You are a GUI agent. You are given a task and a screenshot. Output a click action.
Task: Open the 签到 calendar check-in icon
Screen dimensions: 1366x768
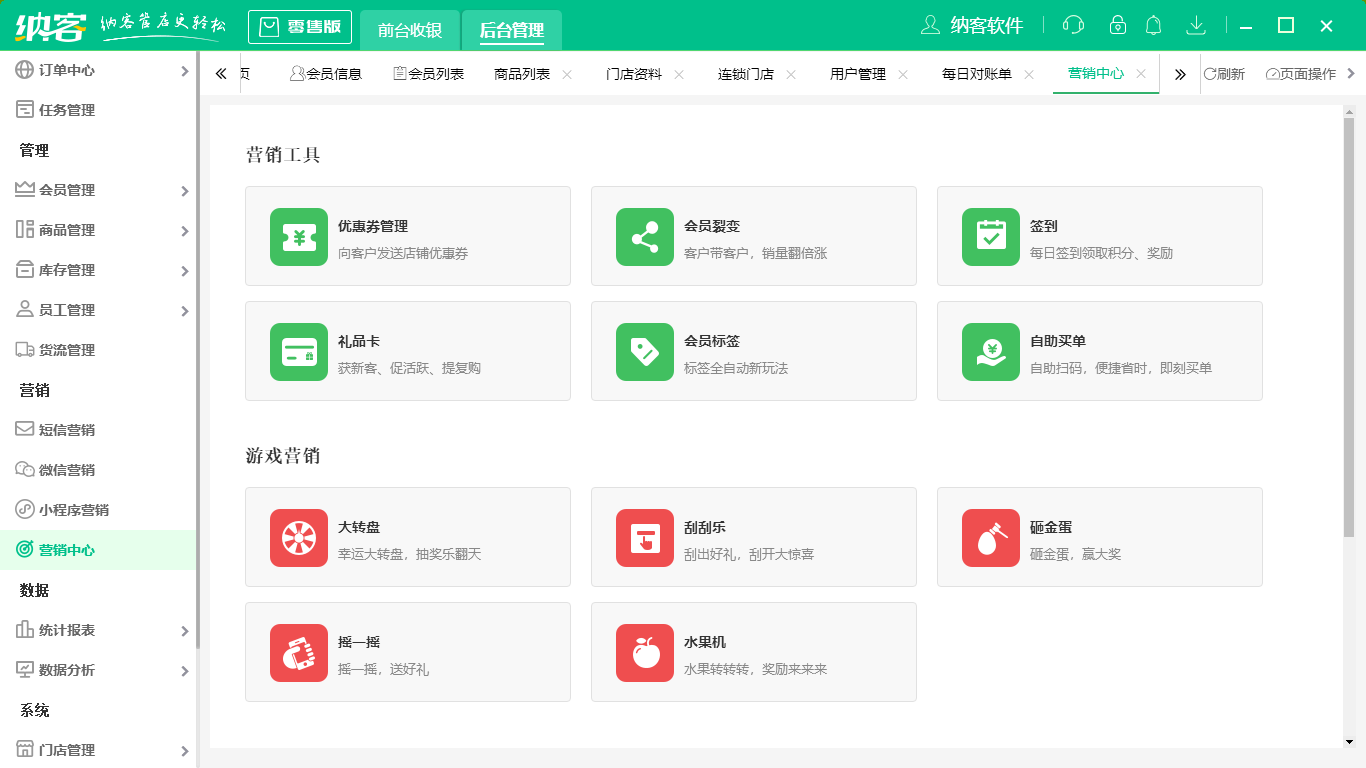[x=990, y=236]
